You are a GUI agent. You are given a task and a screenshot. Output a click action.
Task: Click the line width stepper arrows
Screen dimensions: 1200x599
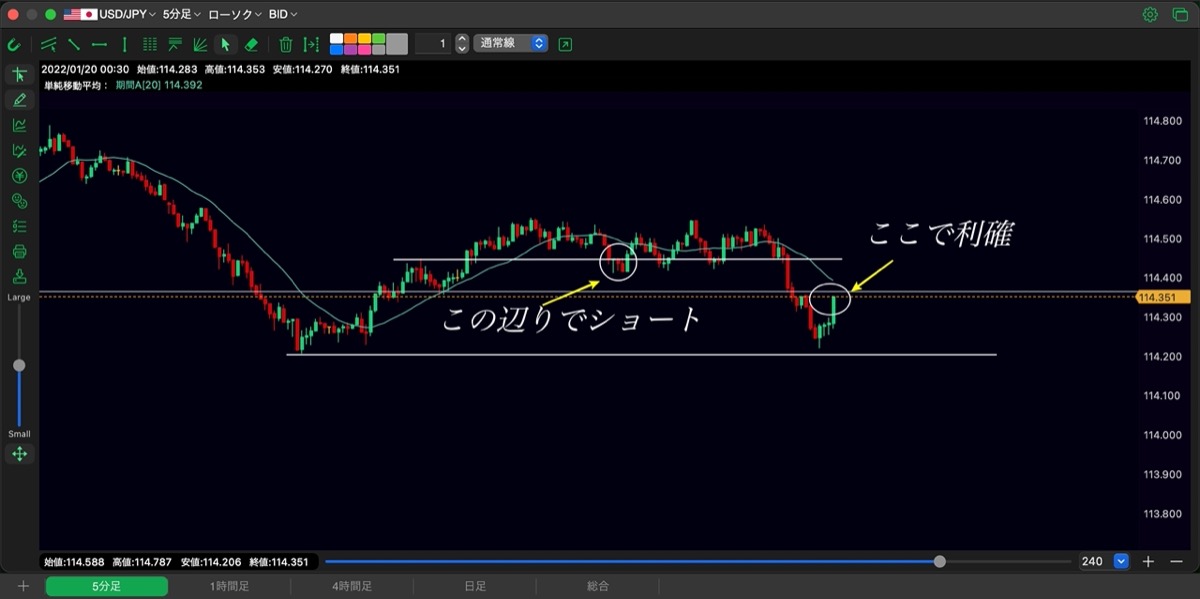point(461,44)
